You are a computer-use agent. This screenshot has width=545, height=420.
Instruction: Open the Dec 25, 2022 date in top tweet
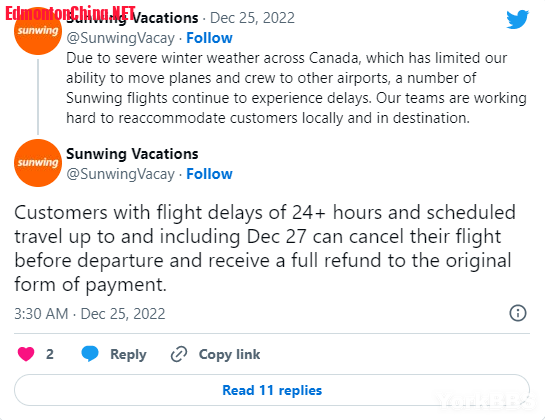(x=252, y=18)
